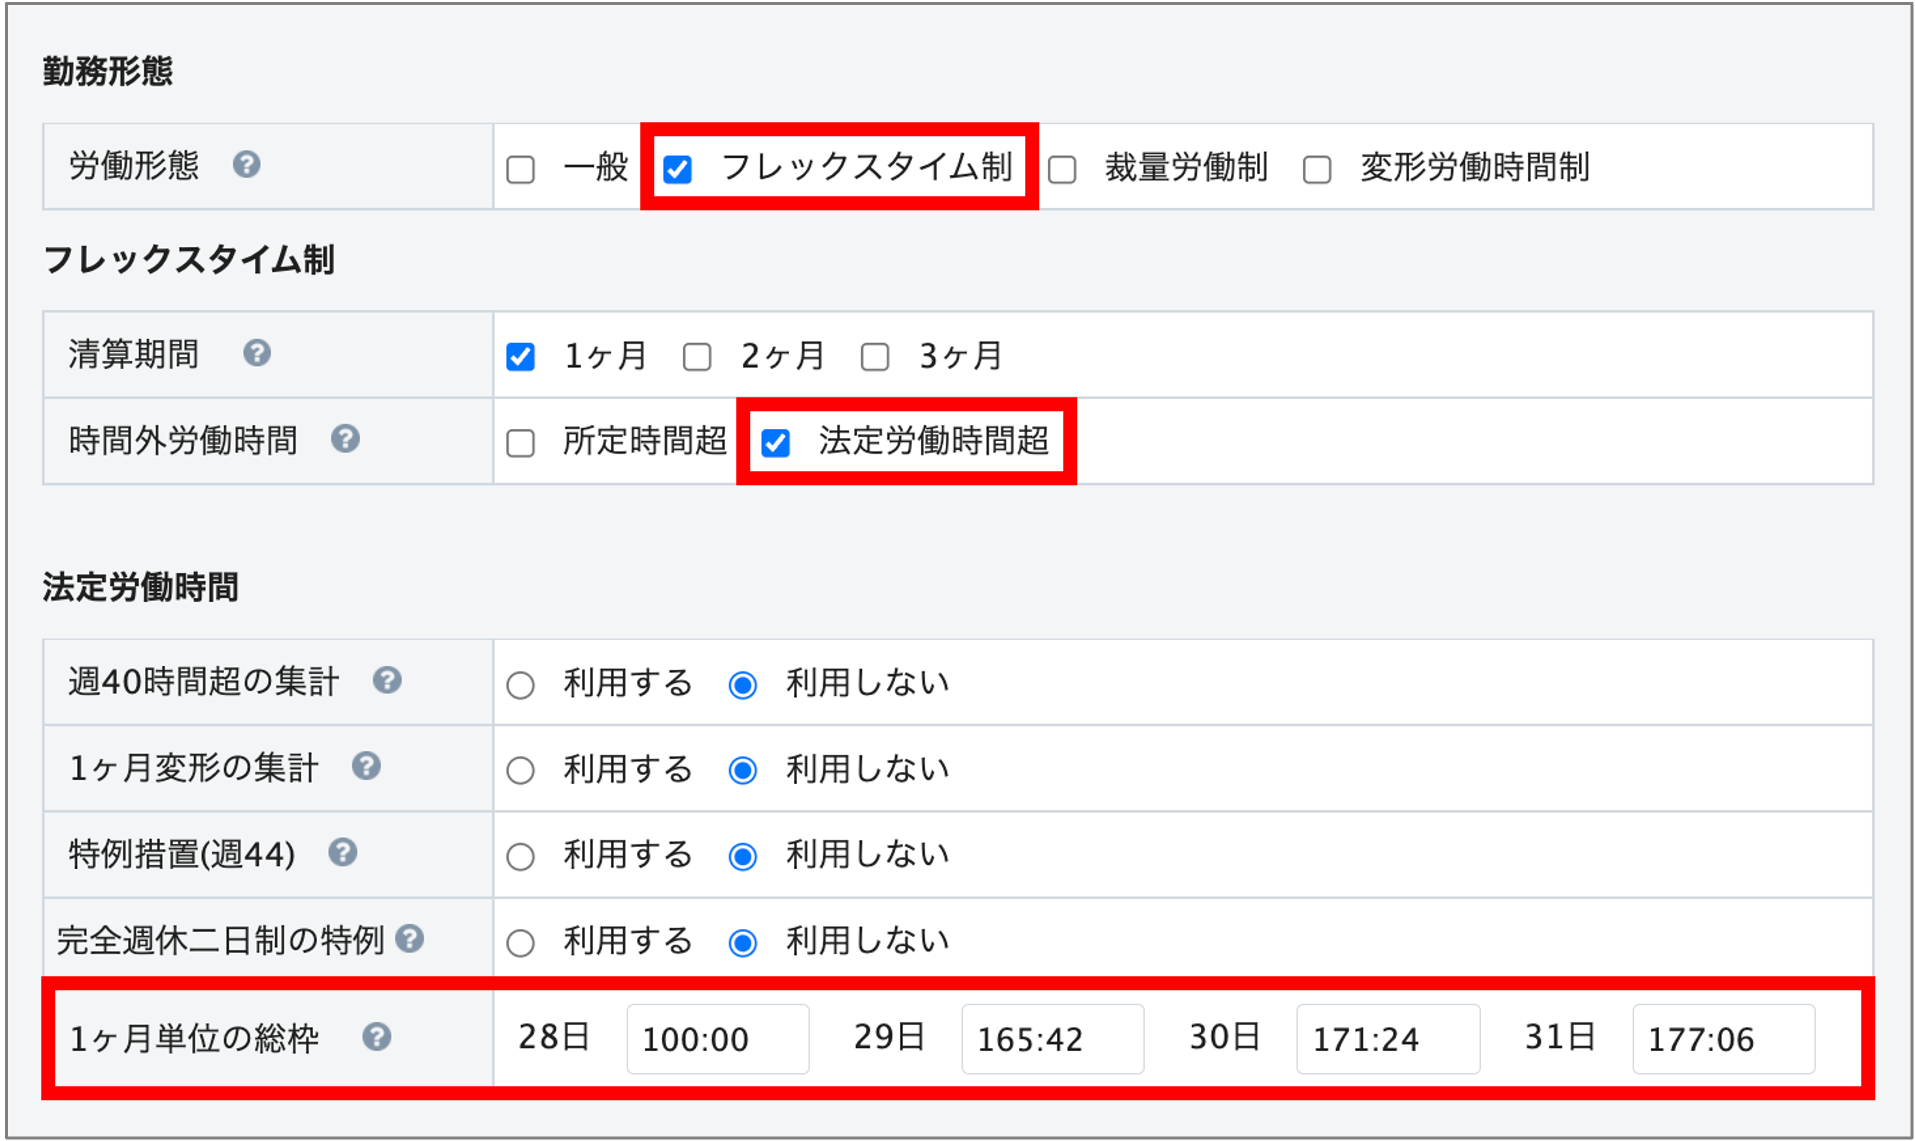Open help icon next to 1ヶ月変形の集計
Image resolution: width=1915 pixels, height=1141 pixels.
(x=366, y=767)
